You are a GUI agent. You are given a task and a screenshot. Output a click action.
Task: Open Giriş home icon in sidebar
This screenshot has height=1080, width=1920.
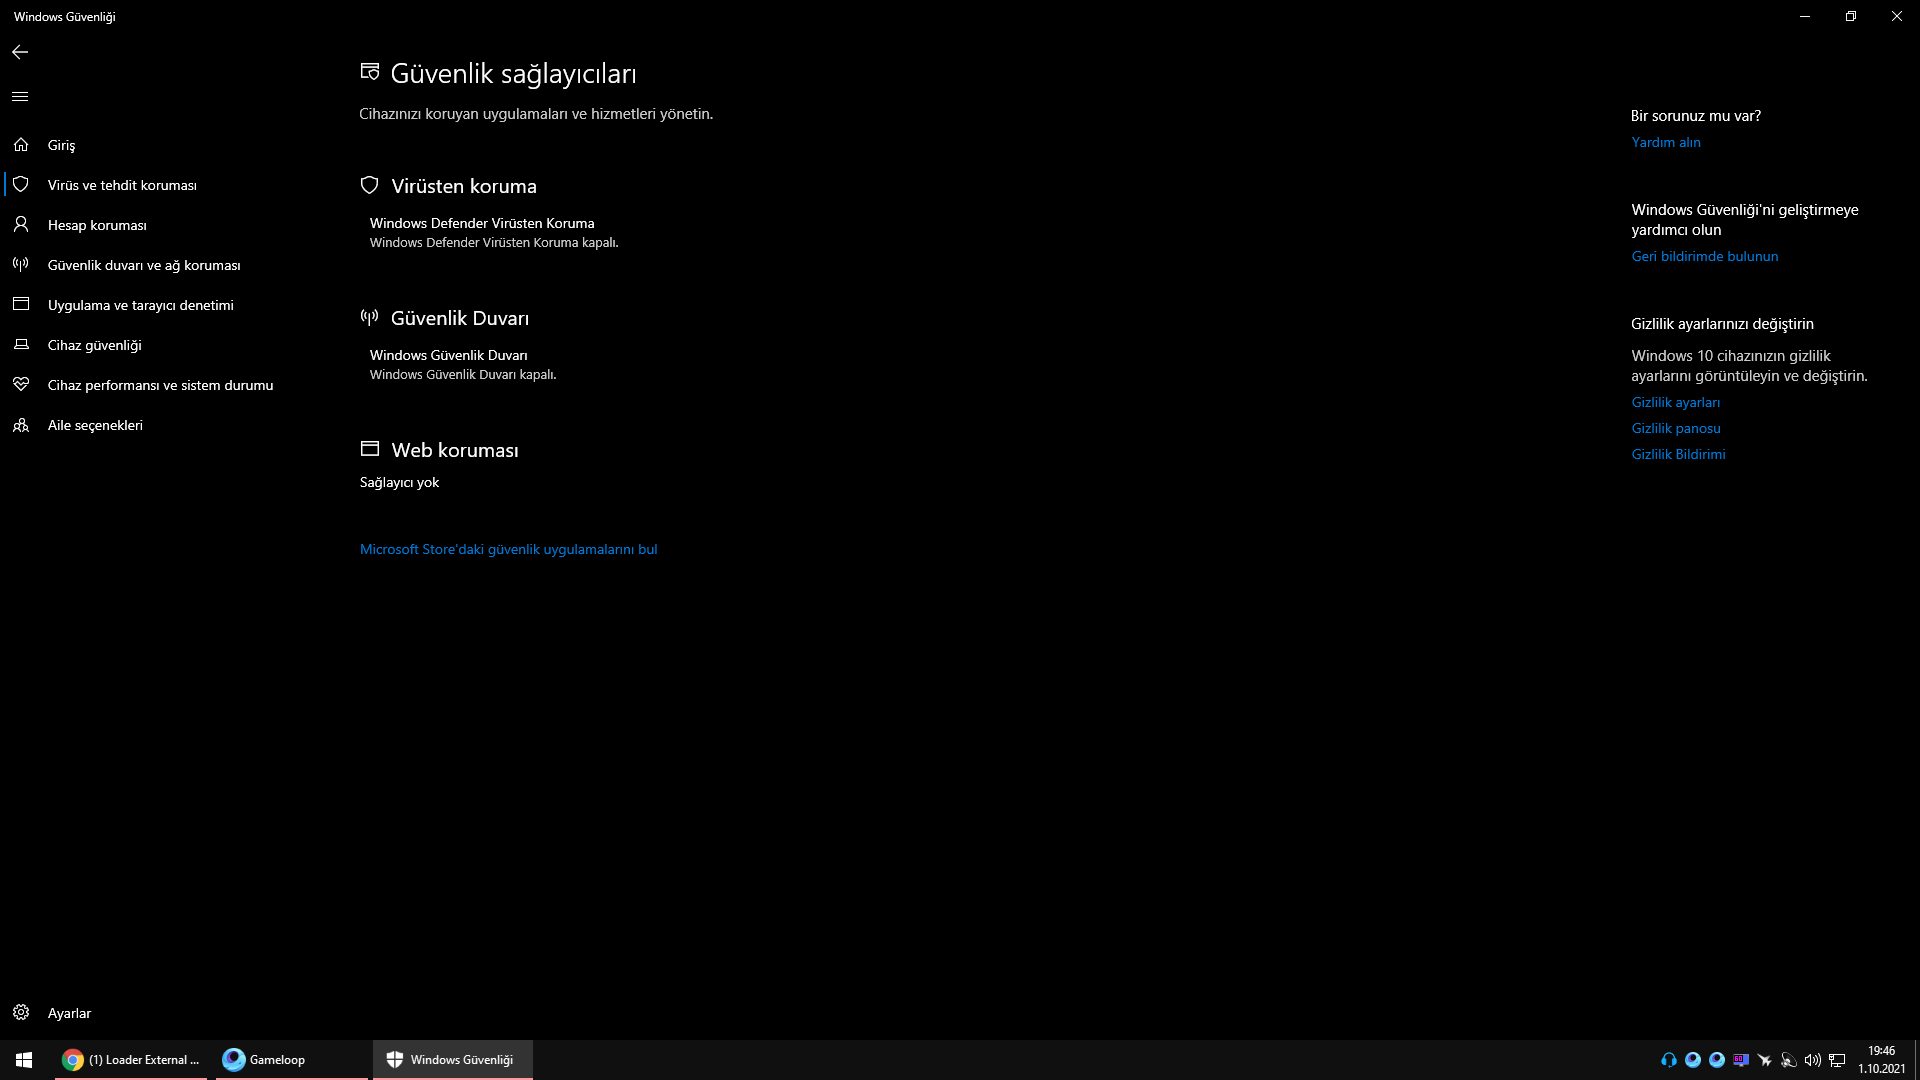coord(21,145)
